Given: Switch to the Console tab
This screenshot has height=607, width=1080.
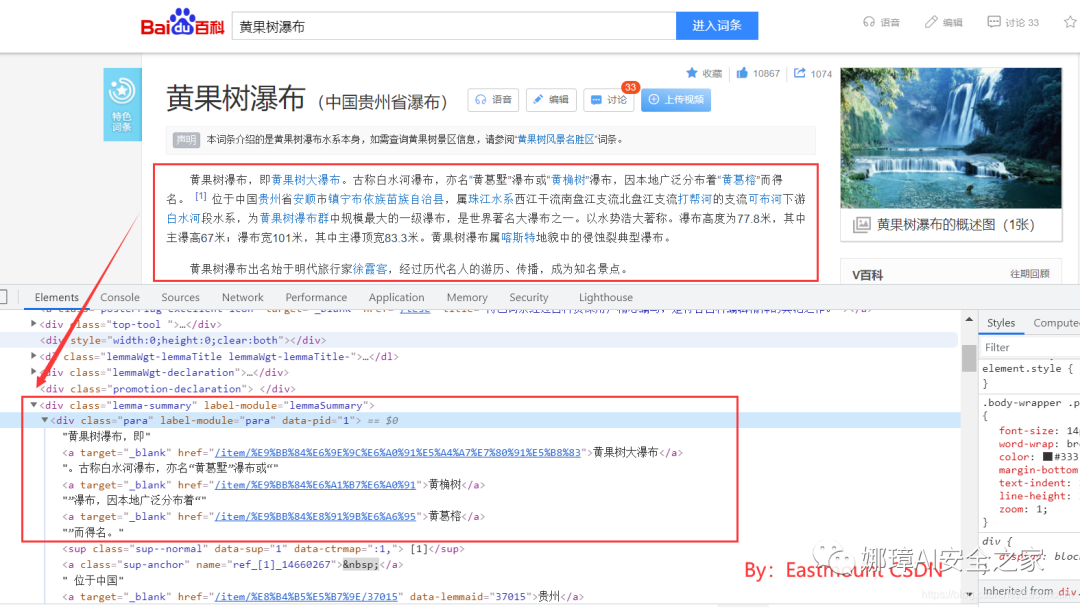Looking at the screenshot, I should pyautogui.click(x=120, y=297).
